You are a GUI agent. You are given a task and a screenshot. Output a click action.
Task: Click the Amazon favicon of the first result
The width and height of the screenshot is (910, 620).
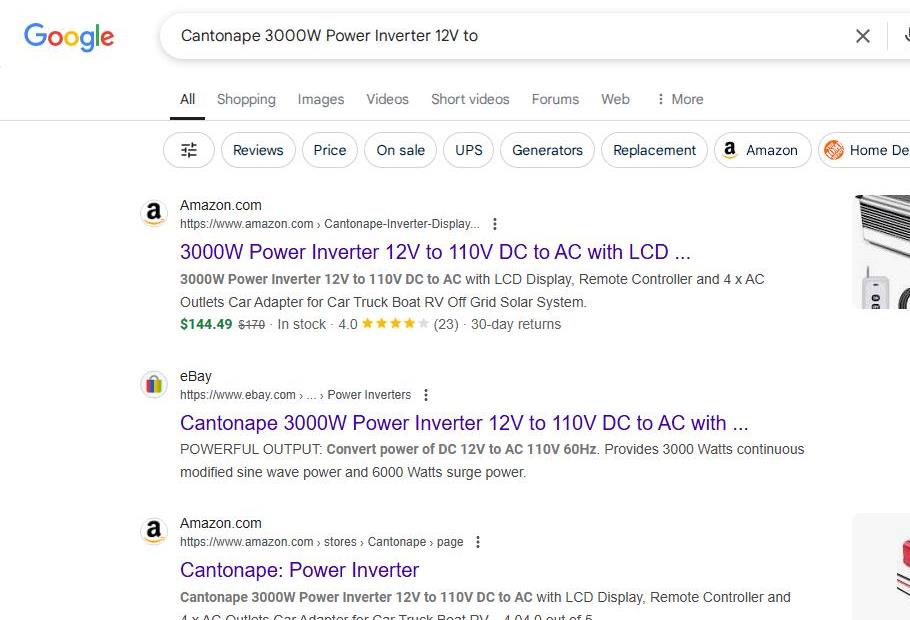(x=154, y=214)
